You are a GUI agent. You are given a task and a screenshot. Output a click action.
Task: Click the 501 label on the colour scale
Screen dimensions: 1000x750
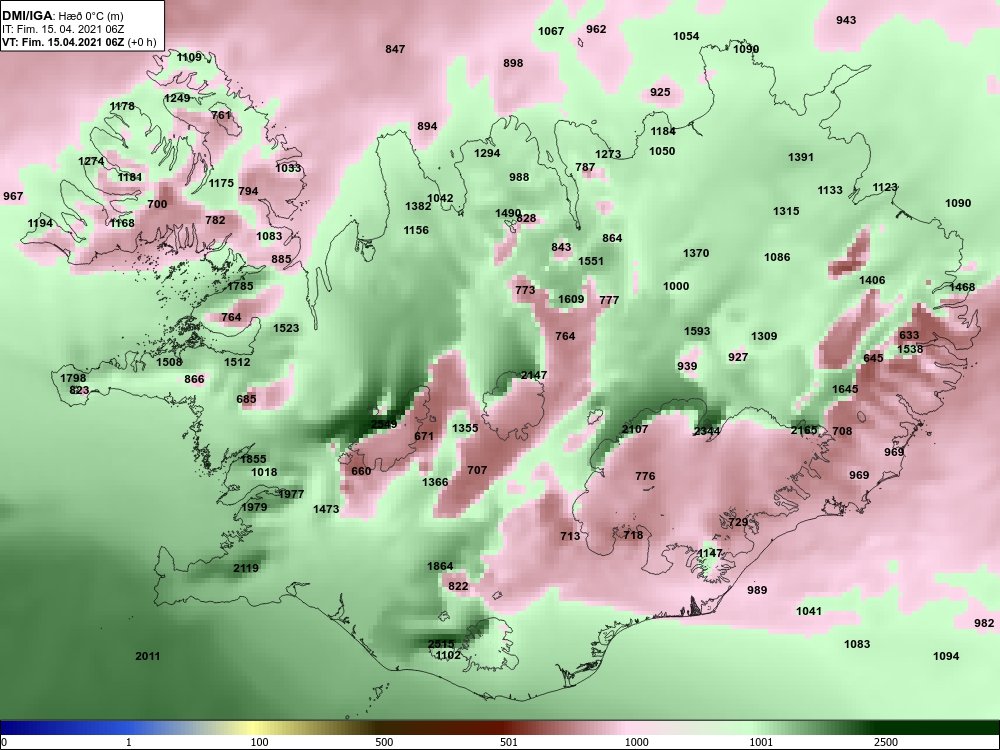point(508,742)
